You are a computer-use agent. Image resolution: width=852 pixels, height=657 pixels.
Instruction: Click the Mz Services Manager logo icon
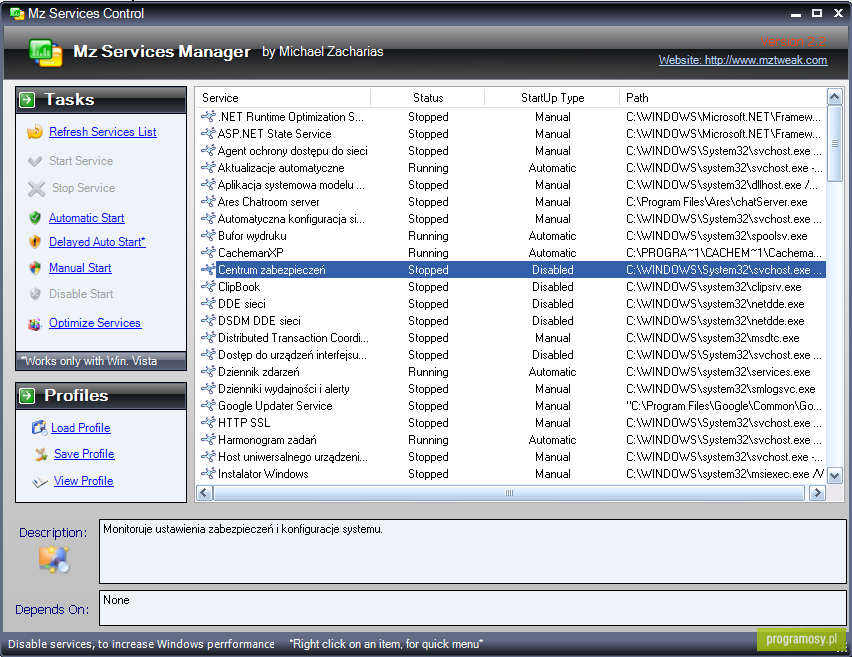point(46,53)
